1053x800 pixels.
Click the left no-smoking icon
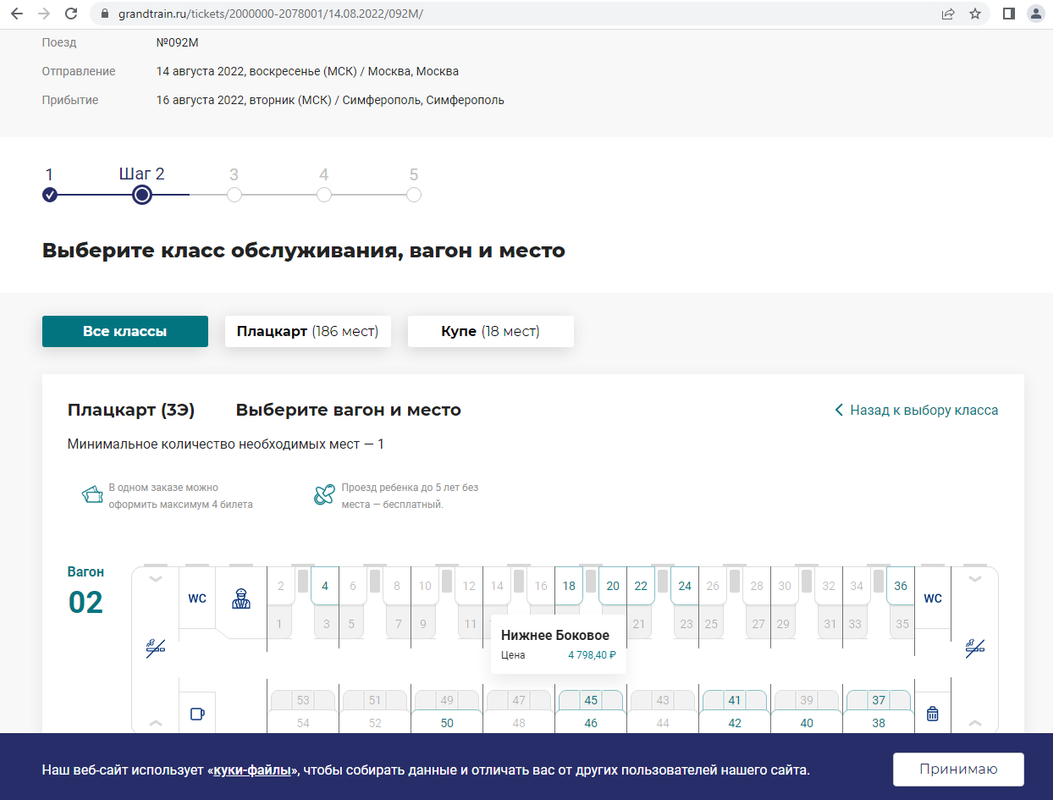[155, 648]
